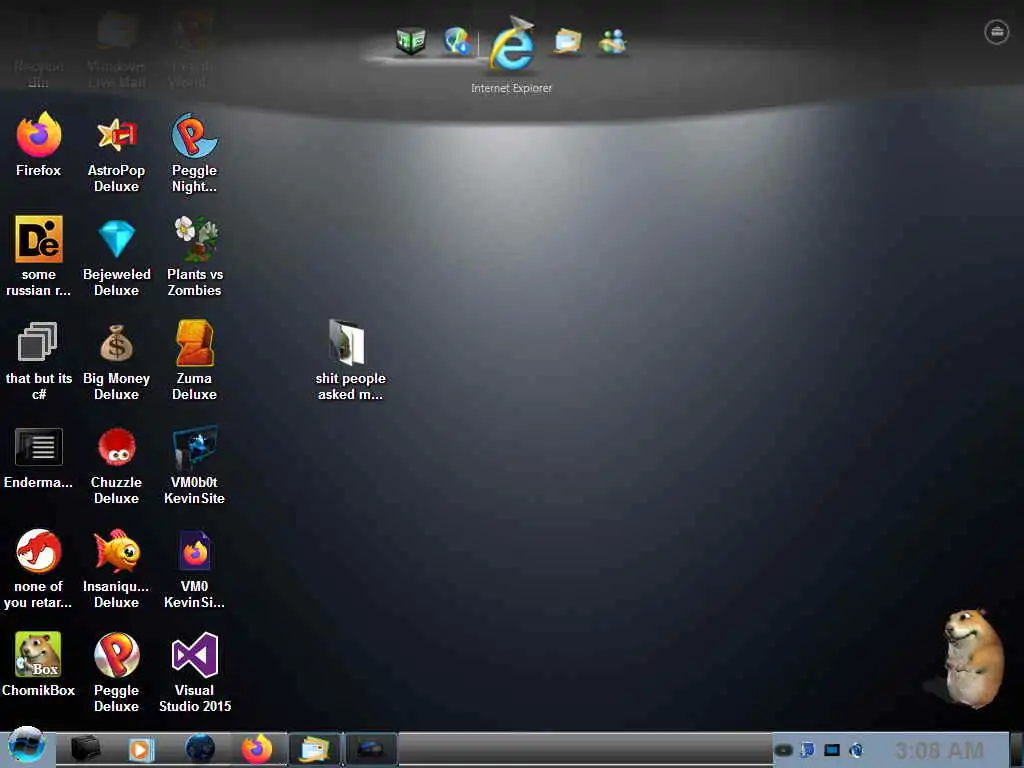Click the round blue globe tray icon
The height and width of the screenshot is (768, 1024).
pyautogui.click(x=856, y=750)
